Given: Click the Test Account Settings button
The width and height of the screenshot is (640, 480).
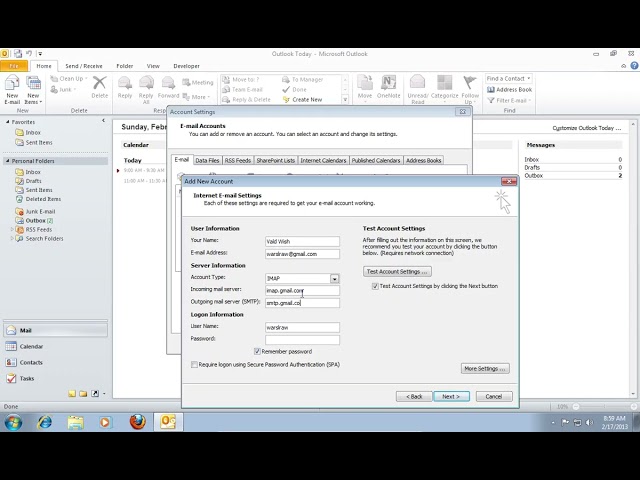Looking at the screenshot, I should tap(397, 271).
